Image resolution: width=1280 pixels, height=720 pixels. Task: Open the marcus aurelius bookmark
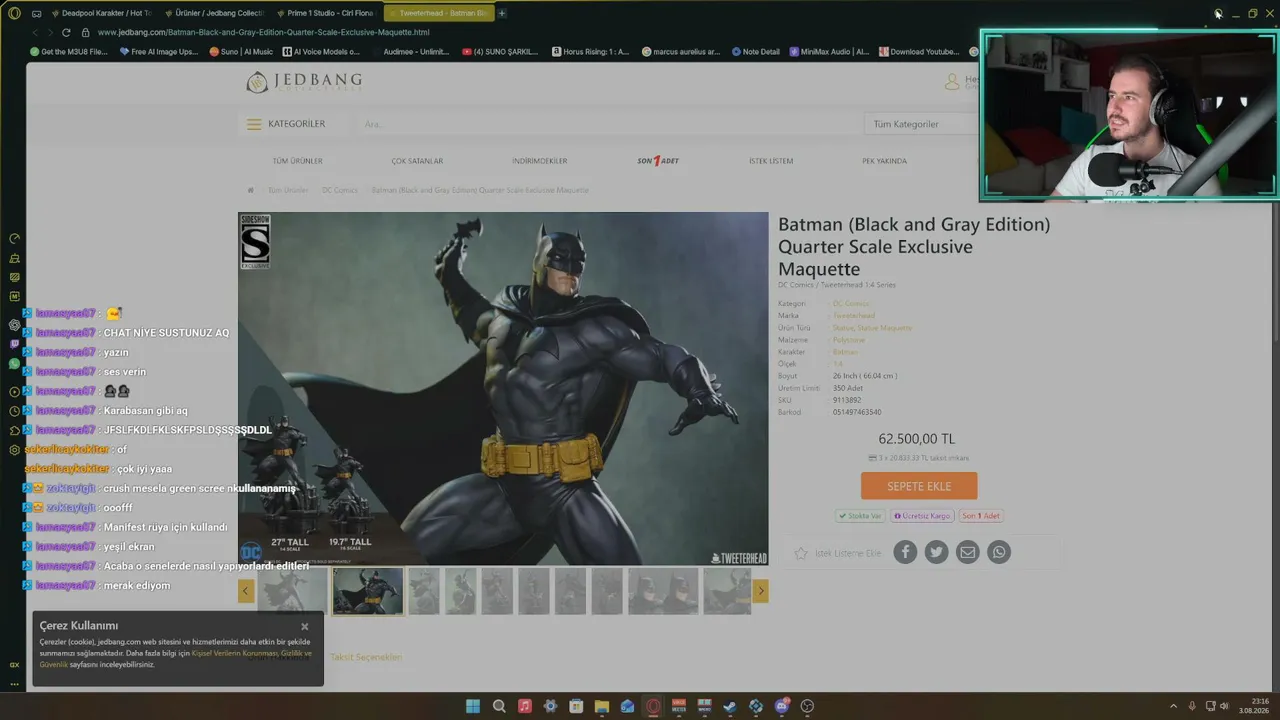(x=681, y=52)
